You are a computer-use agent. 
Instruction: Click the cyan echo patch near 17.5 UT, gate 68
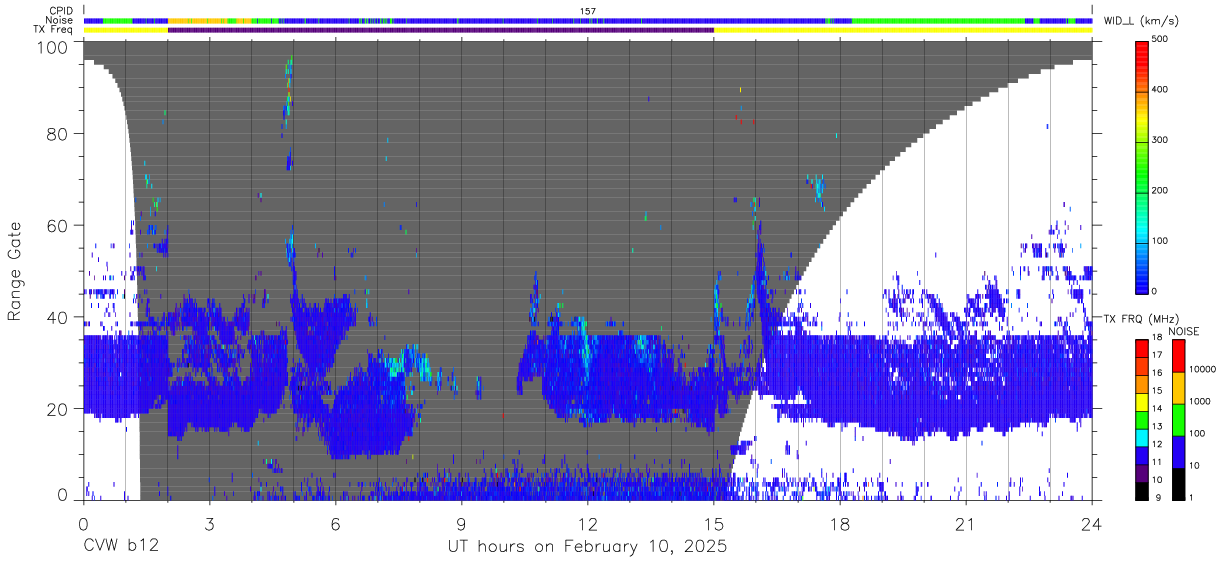pos(818,186)
